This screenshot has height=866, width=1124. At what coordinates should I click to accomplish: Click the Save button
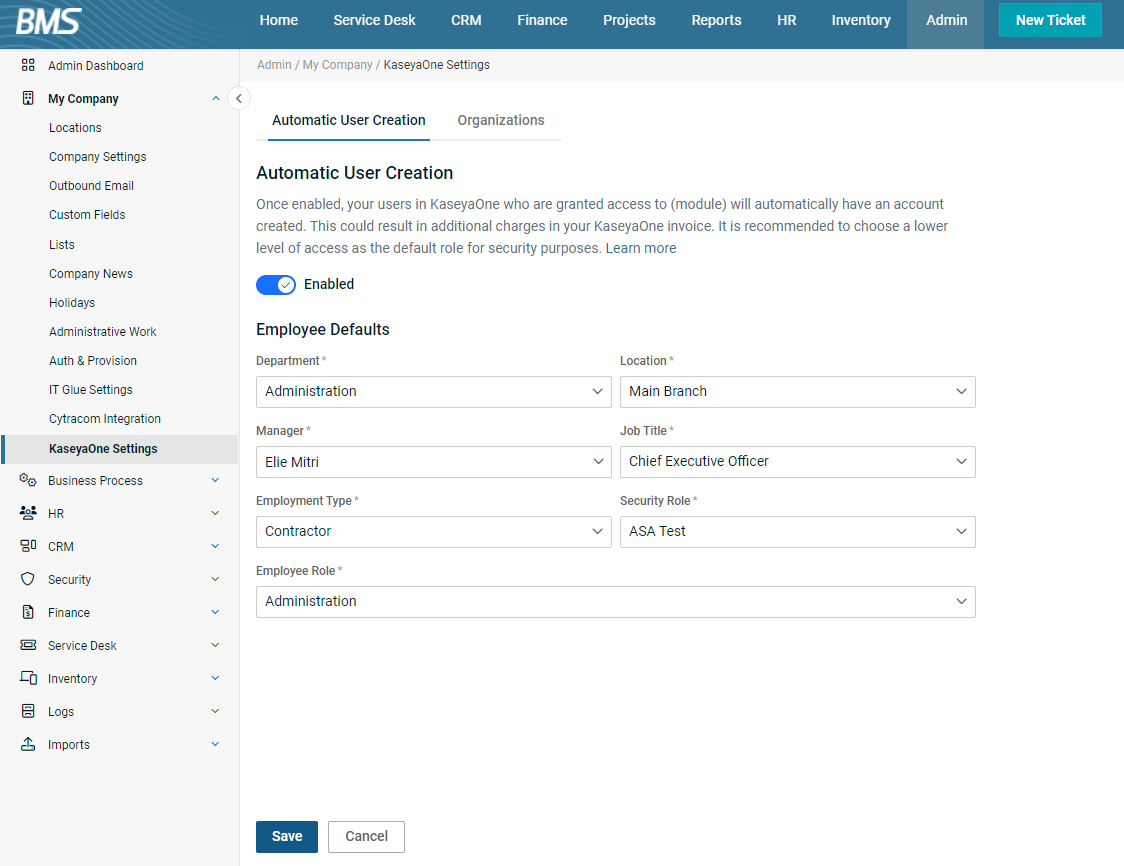[x=287, y=837]
